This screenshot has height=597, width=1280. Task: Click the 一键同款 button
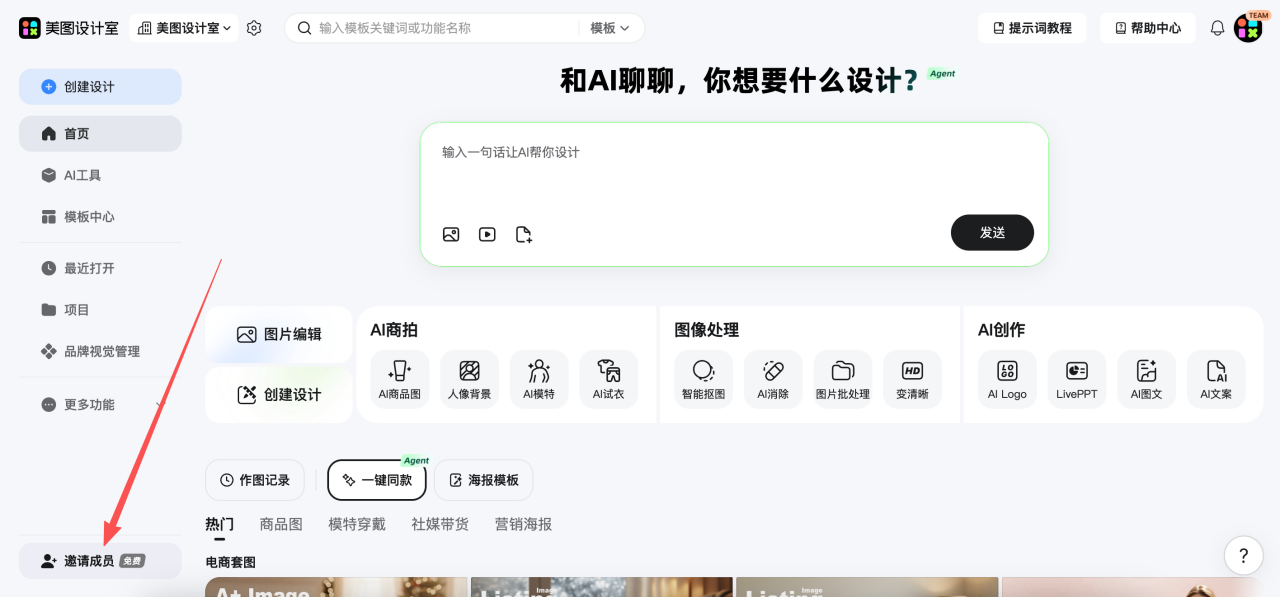click(377, 480)
